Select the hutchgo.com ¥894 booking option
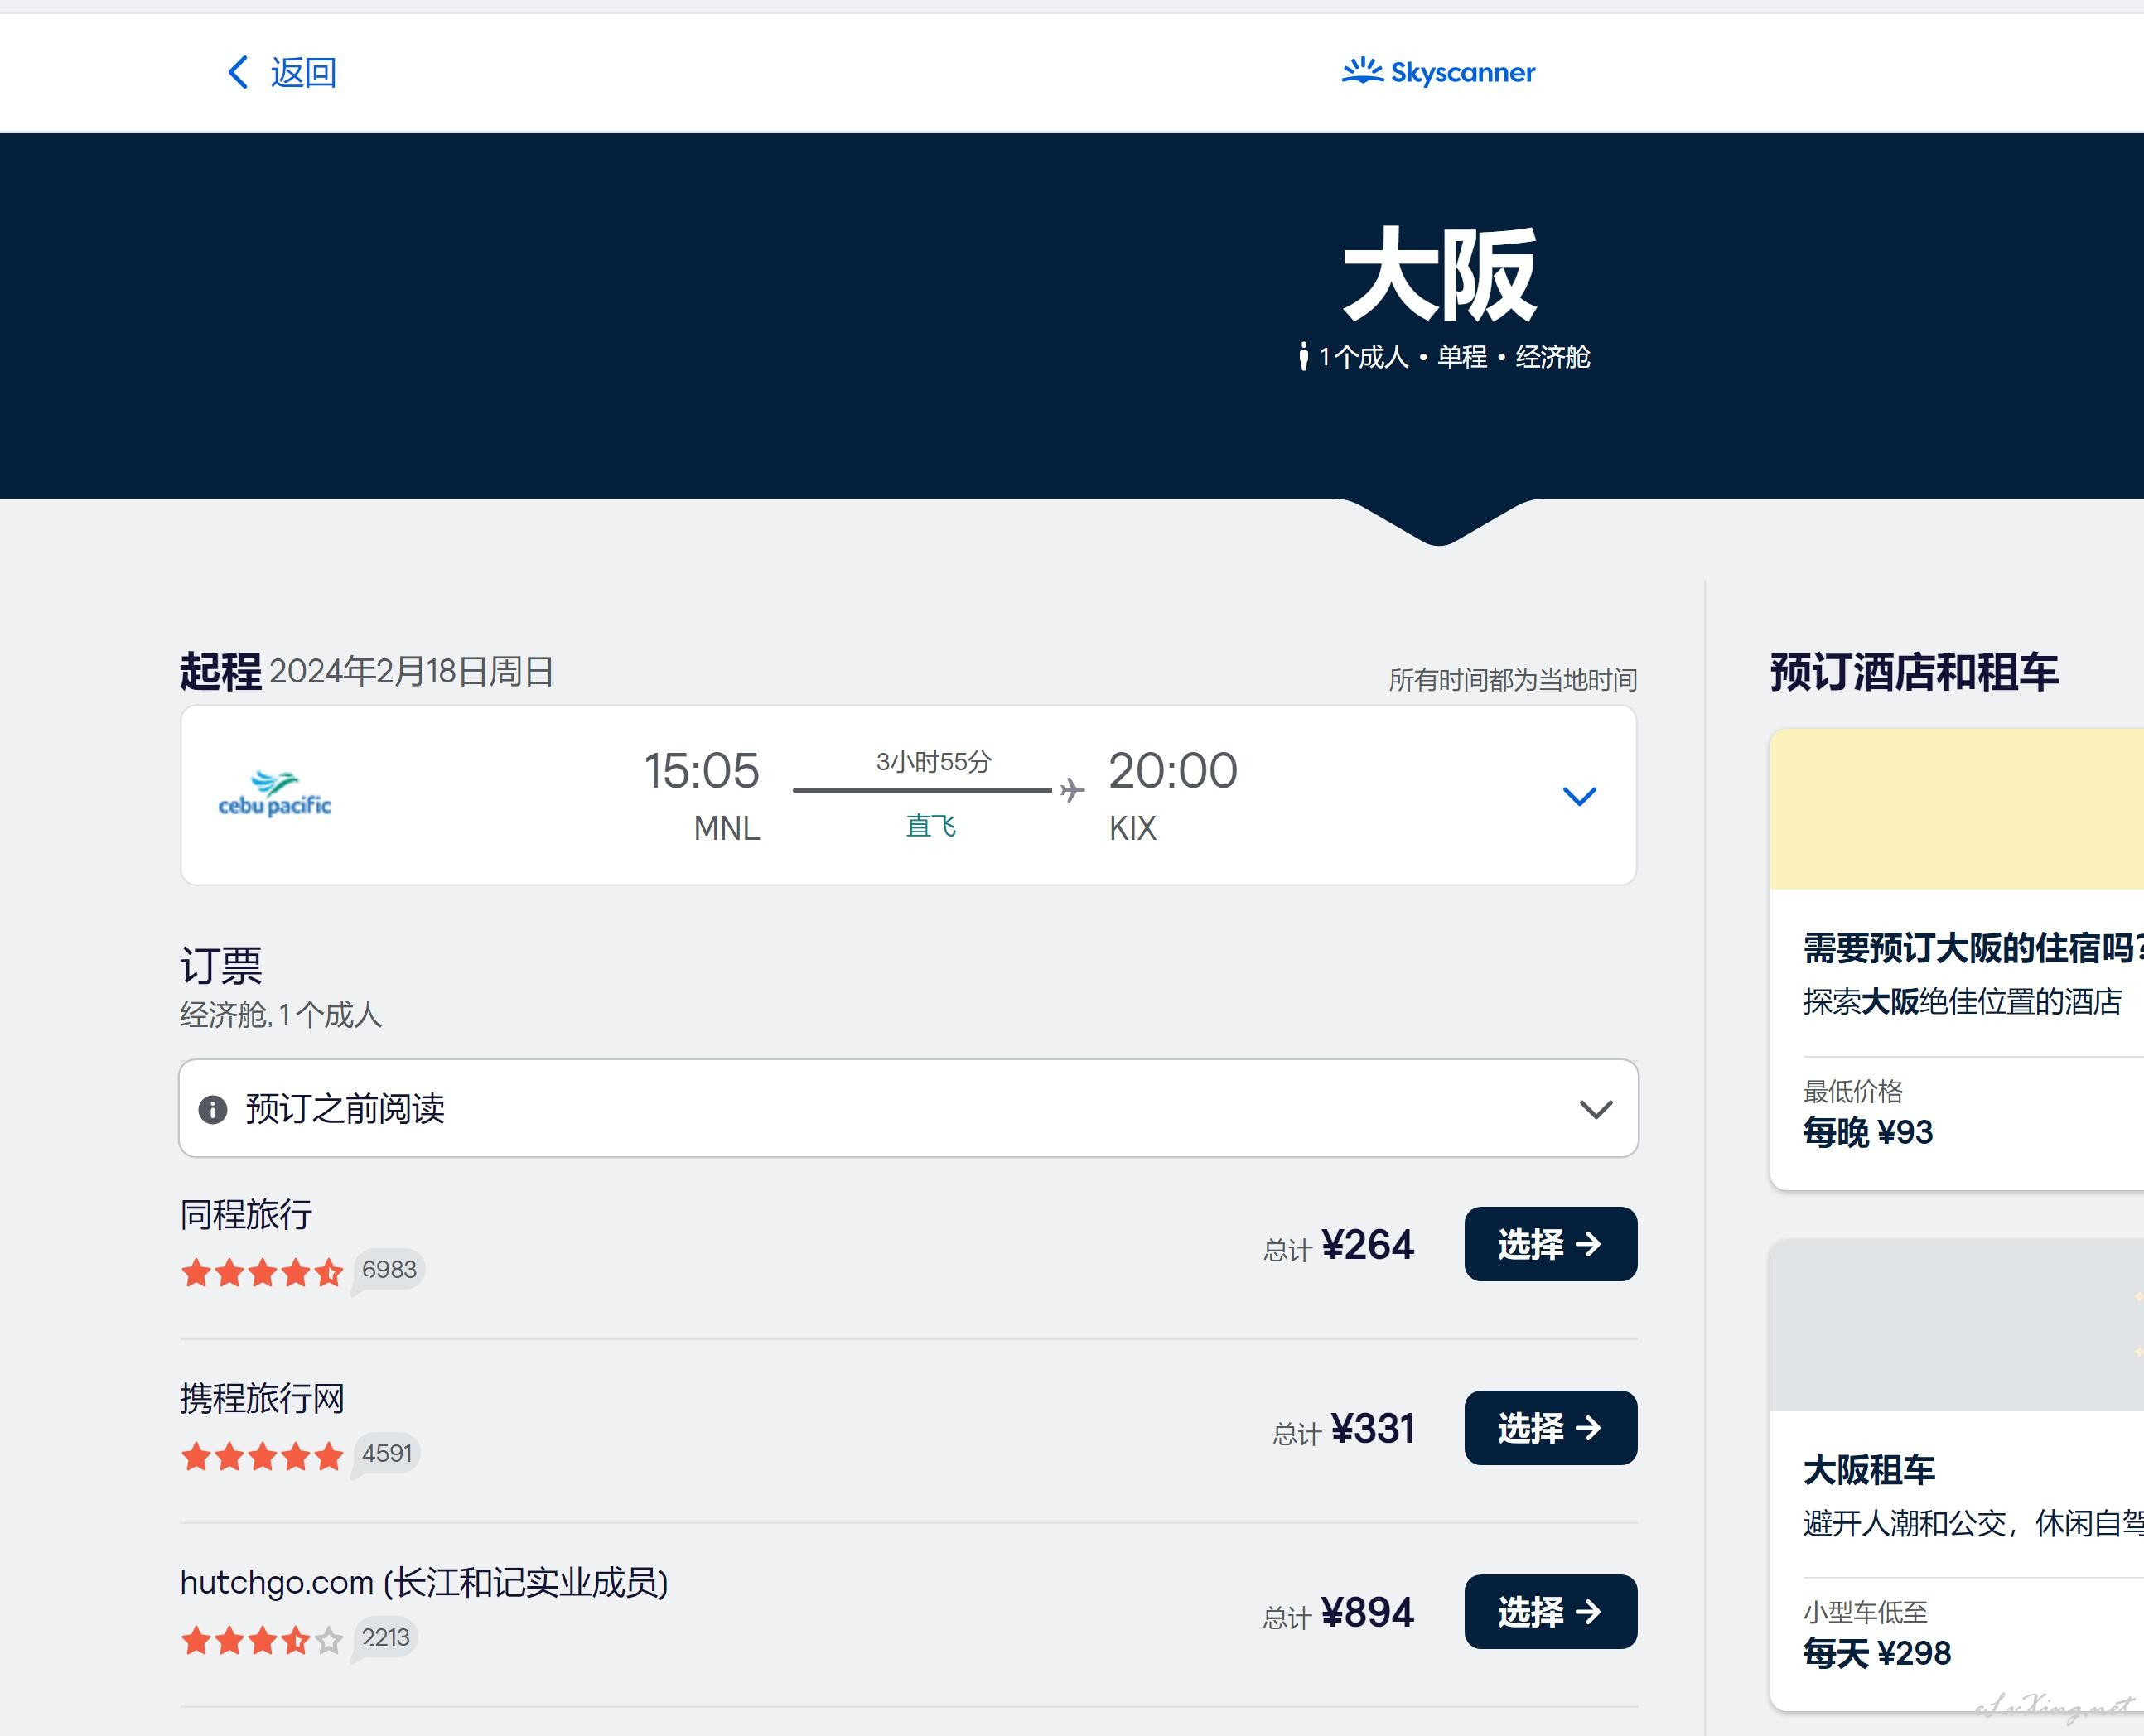The height and width of the screenshot is (1736, 2144). point(1550,1612)
